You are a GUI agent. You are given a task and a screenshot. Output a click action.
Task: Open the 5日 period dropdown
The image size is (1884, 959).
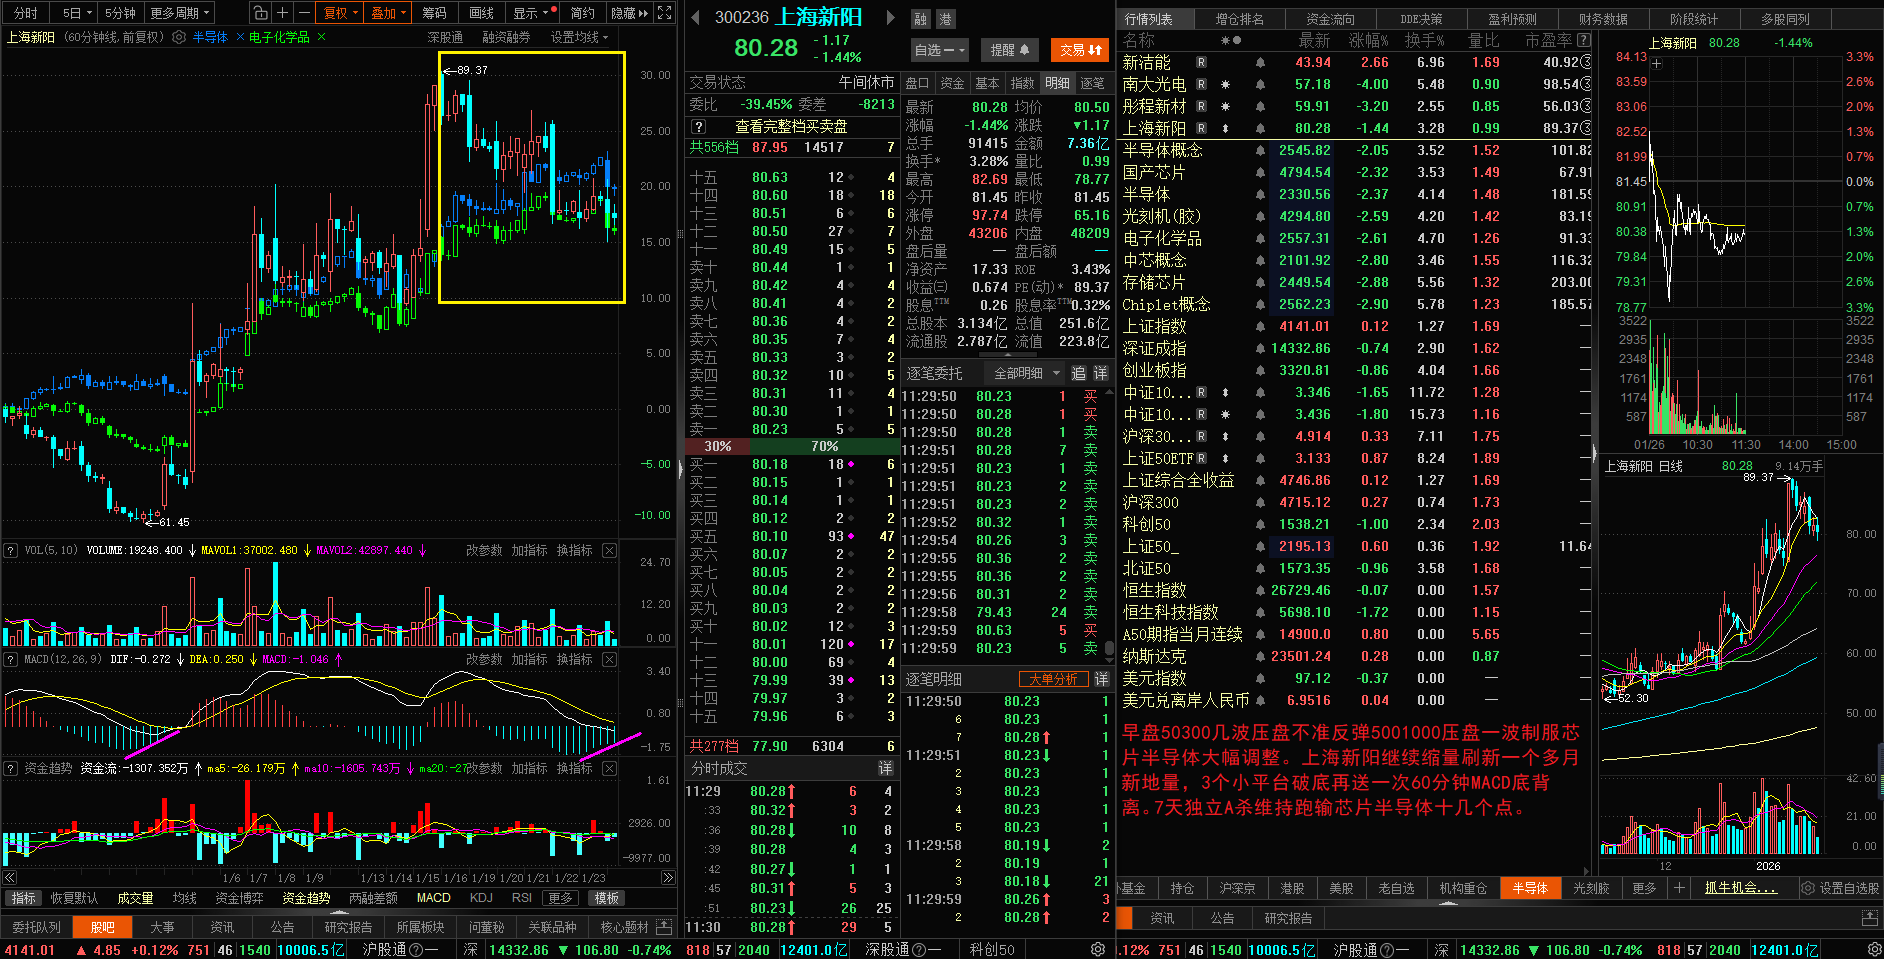click(76, 13)
